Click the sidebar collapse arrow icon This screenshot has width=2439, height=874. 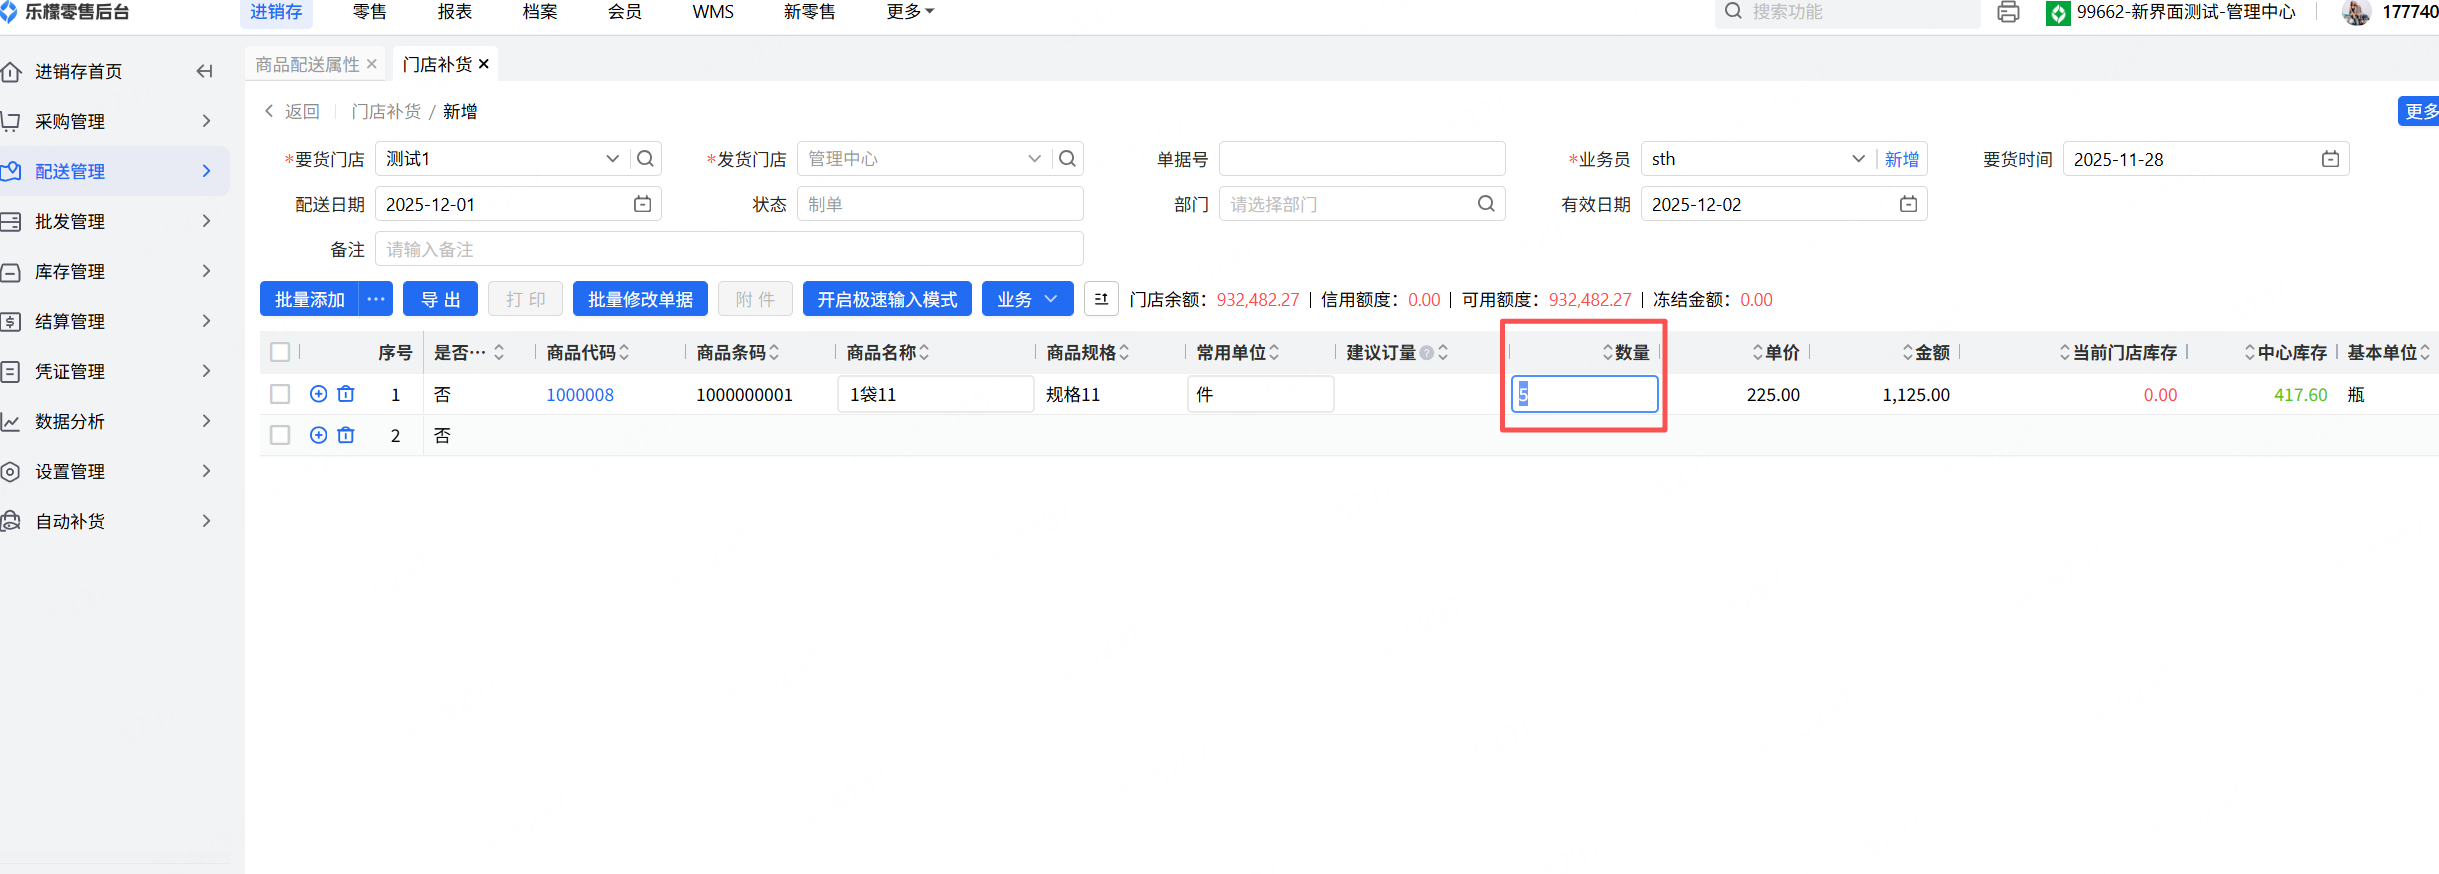(x=204, y=71)
